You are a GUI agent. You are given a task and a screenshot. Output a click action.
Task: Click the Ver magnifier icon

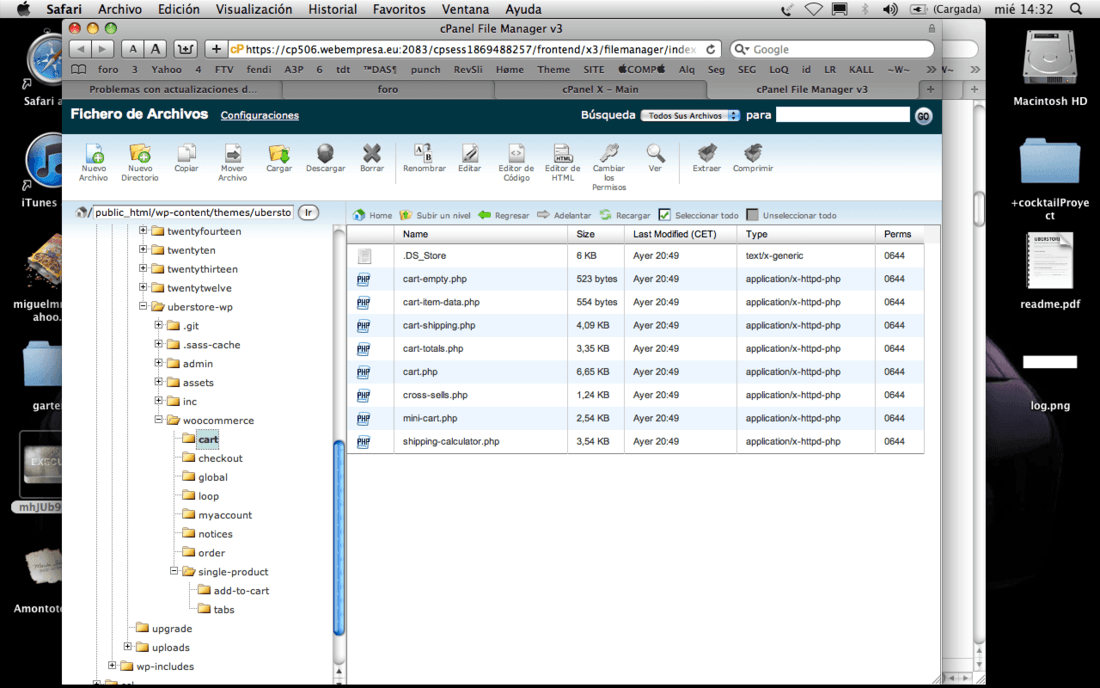(x=655, y=158)
